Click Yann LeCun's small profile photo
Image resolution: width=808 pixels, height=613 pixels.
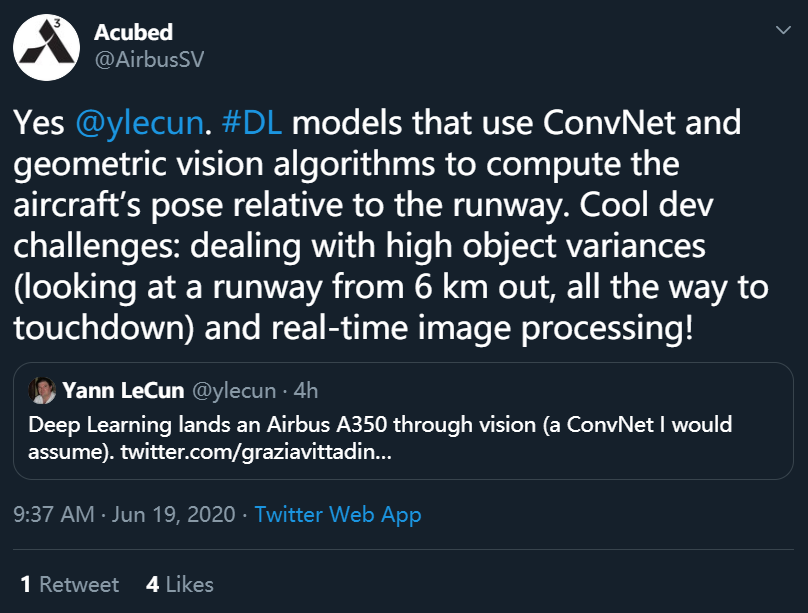click(41, 390)
